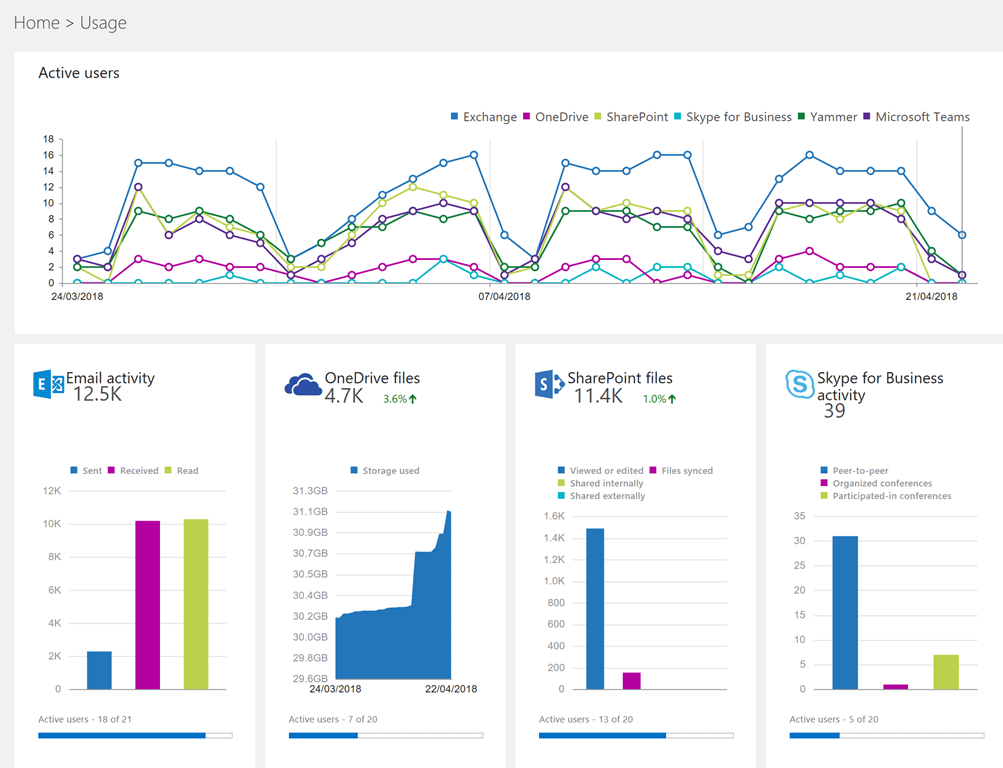Toggle OneDrive series in chart legend
This screenshot has height=768, width=1003.
pos(555,117)
